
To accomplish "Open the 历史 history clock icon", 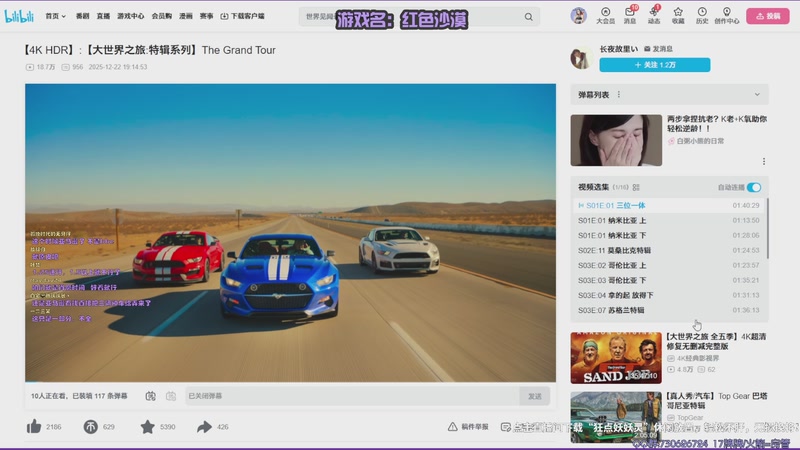I will coord(702,16).
